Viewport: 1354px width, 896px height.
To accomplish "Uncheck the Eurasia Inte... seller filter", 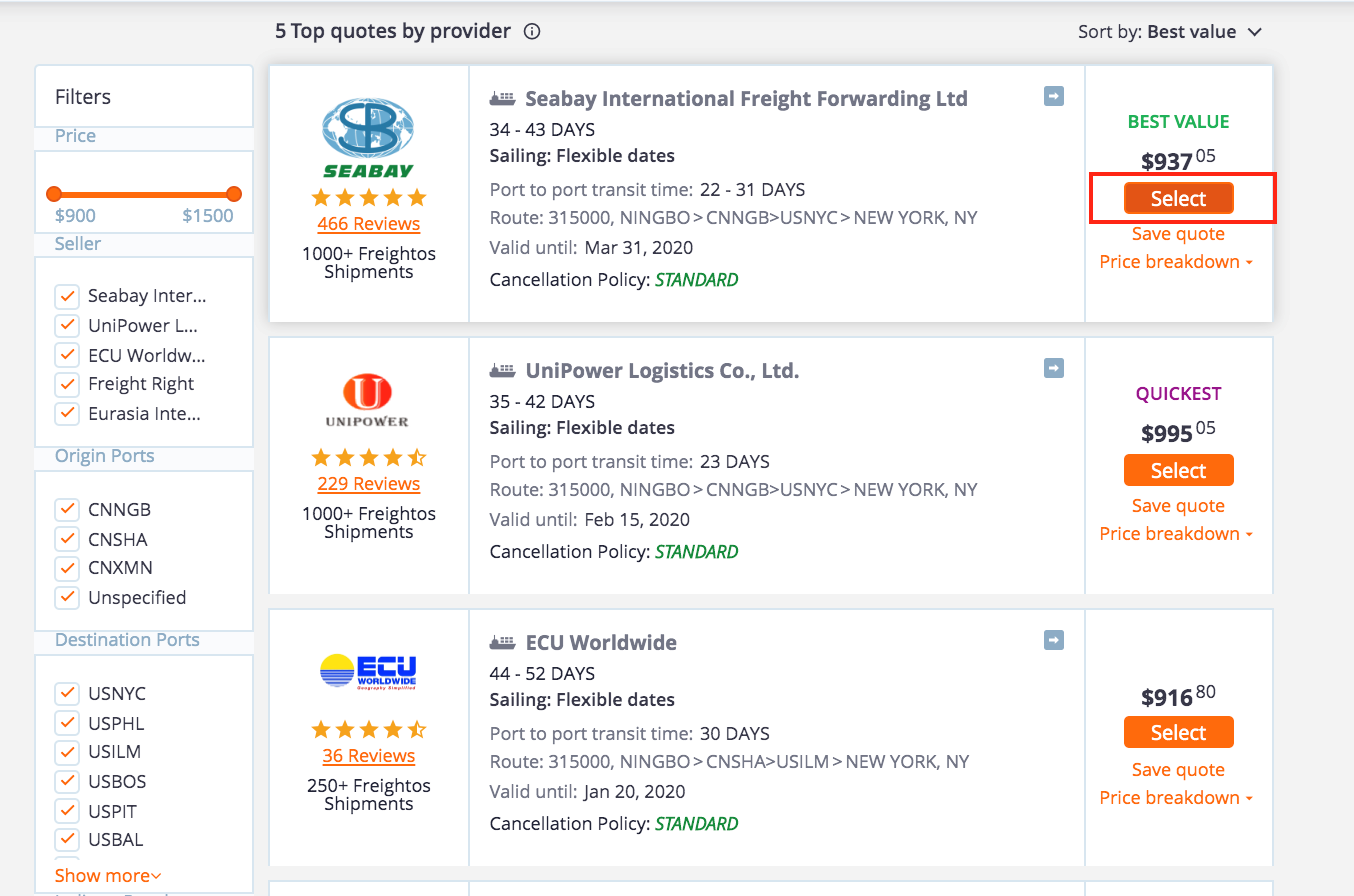I will [x=67, y=413].
